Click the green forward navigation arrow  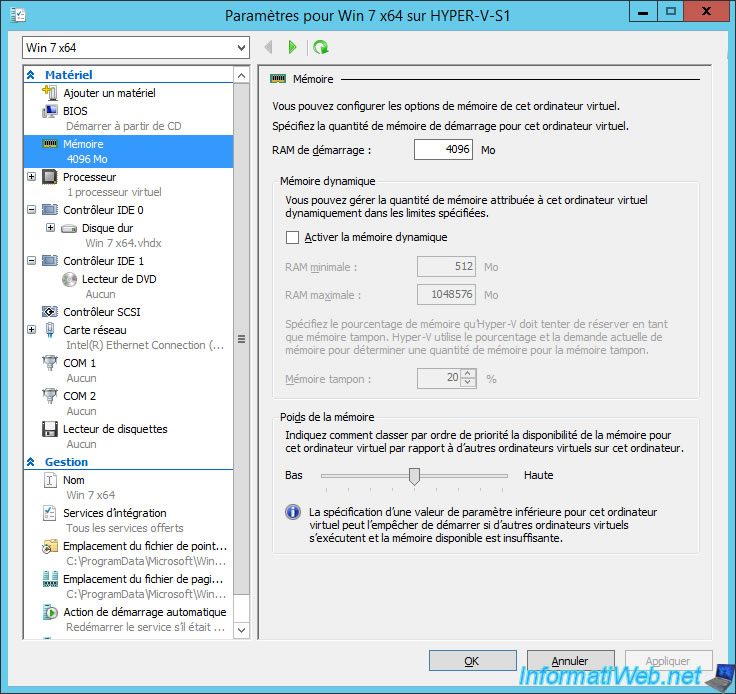coord(292,47)
